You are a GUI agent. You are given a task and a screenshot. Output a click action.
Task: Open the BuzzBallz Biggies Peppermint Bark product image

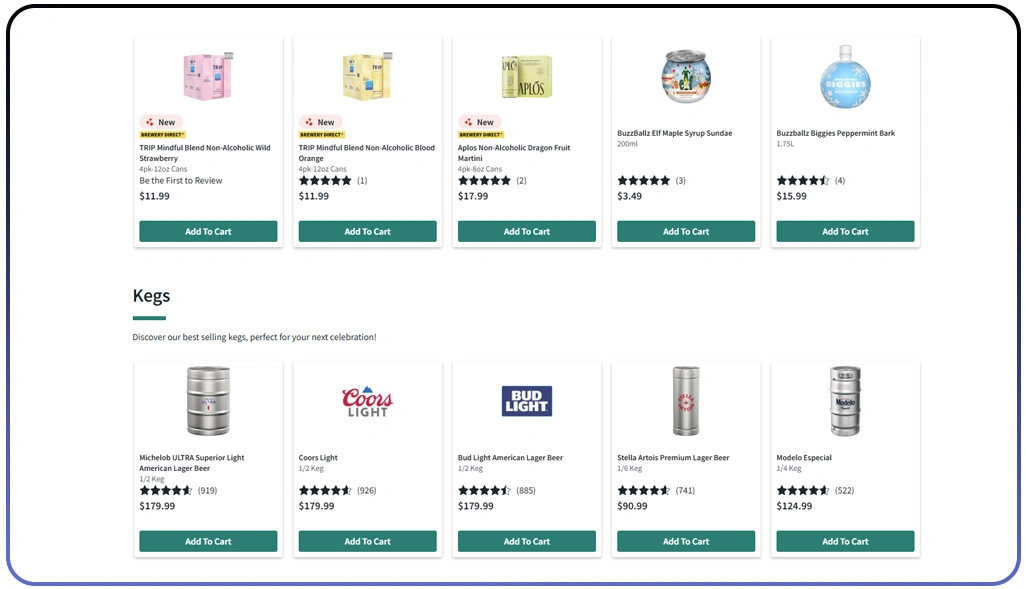[x=845, y=76]
